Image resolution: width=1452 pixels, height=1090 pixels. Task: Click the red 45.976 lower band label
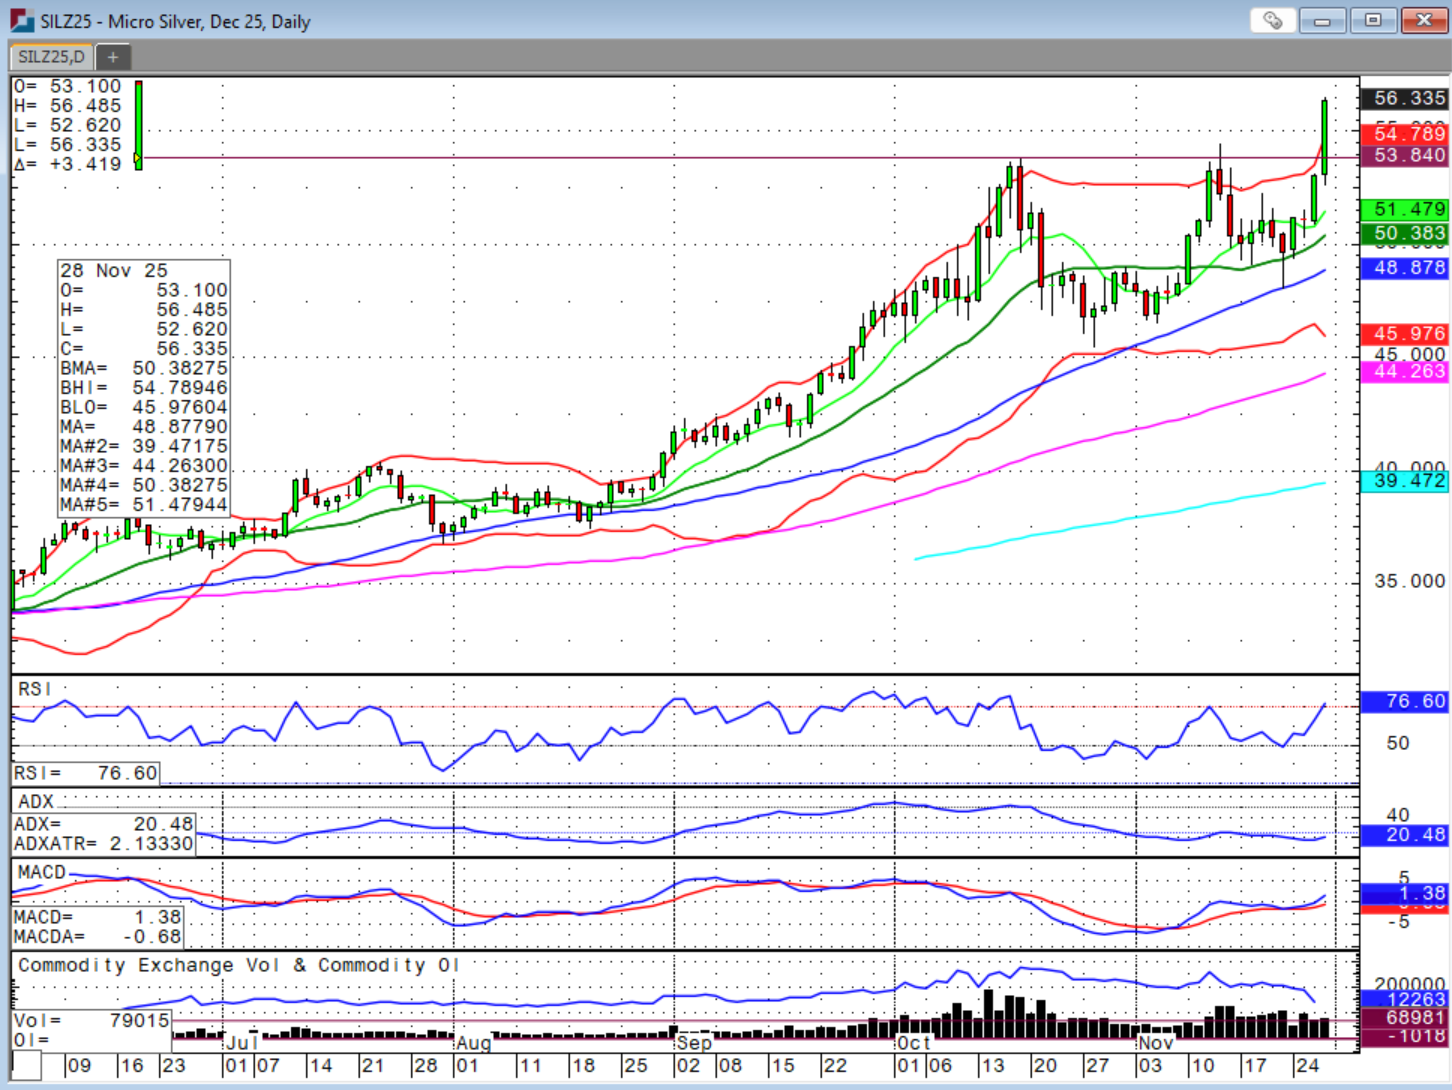[1405, 334]
